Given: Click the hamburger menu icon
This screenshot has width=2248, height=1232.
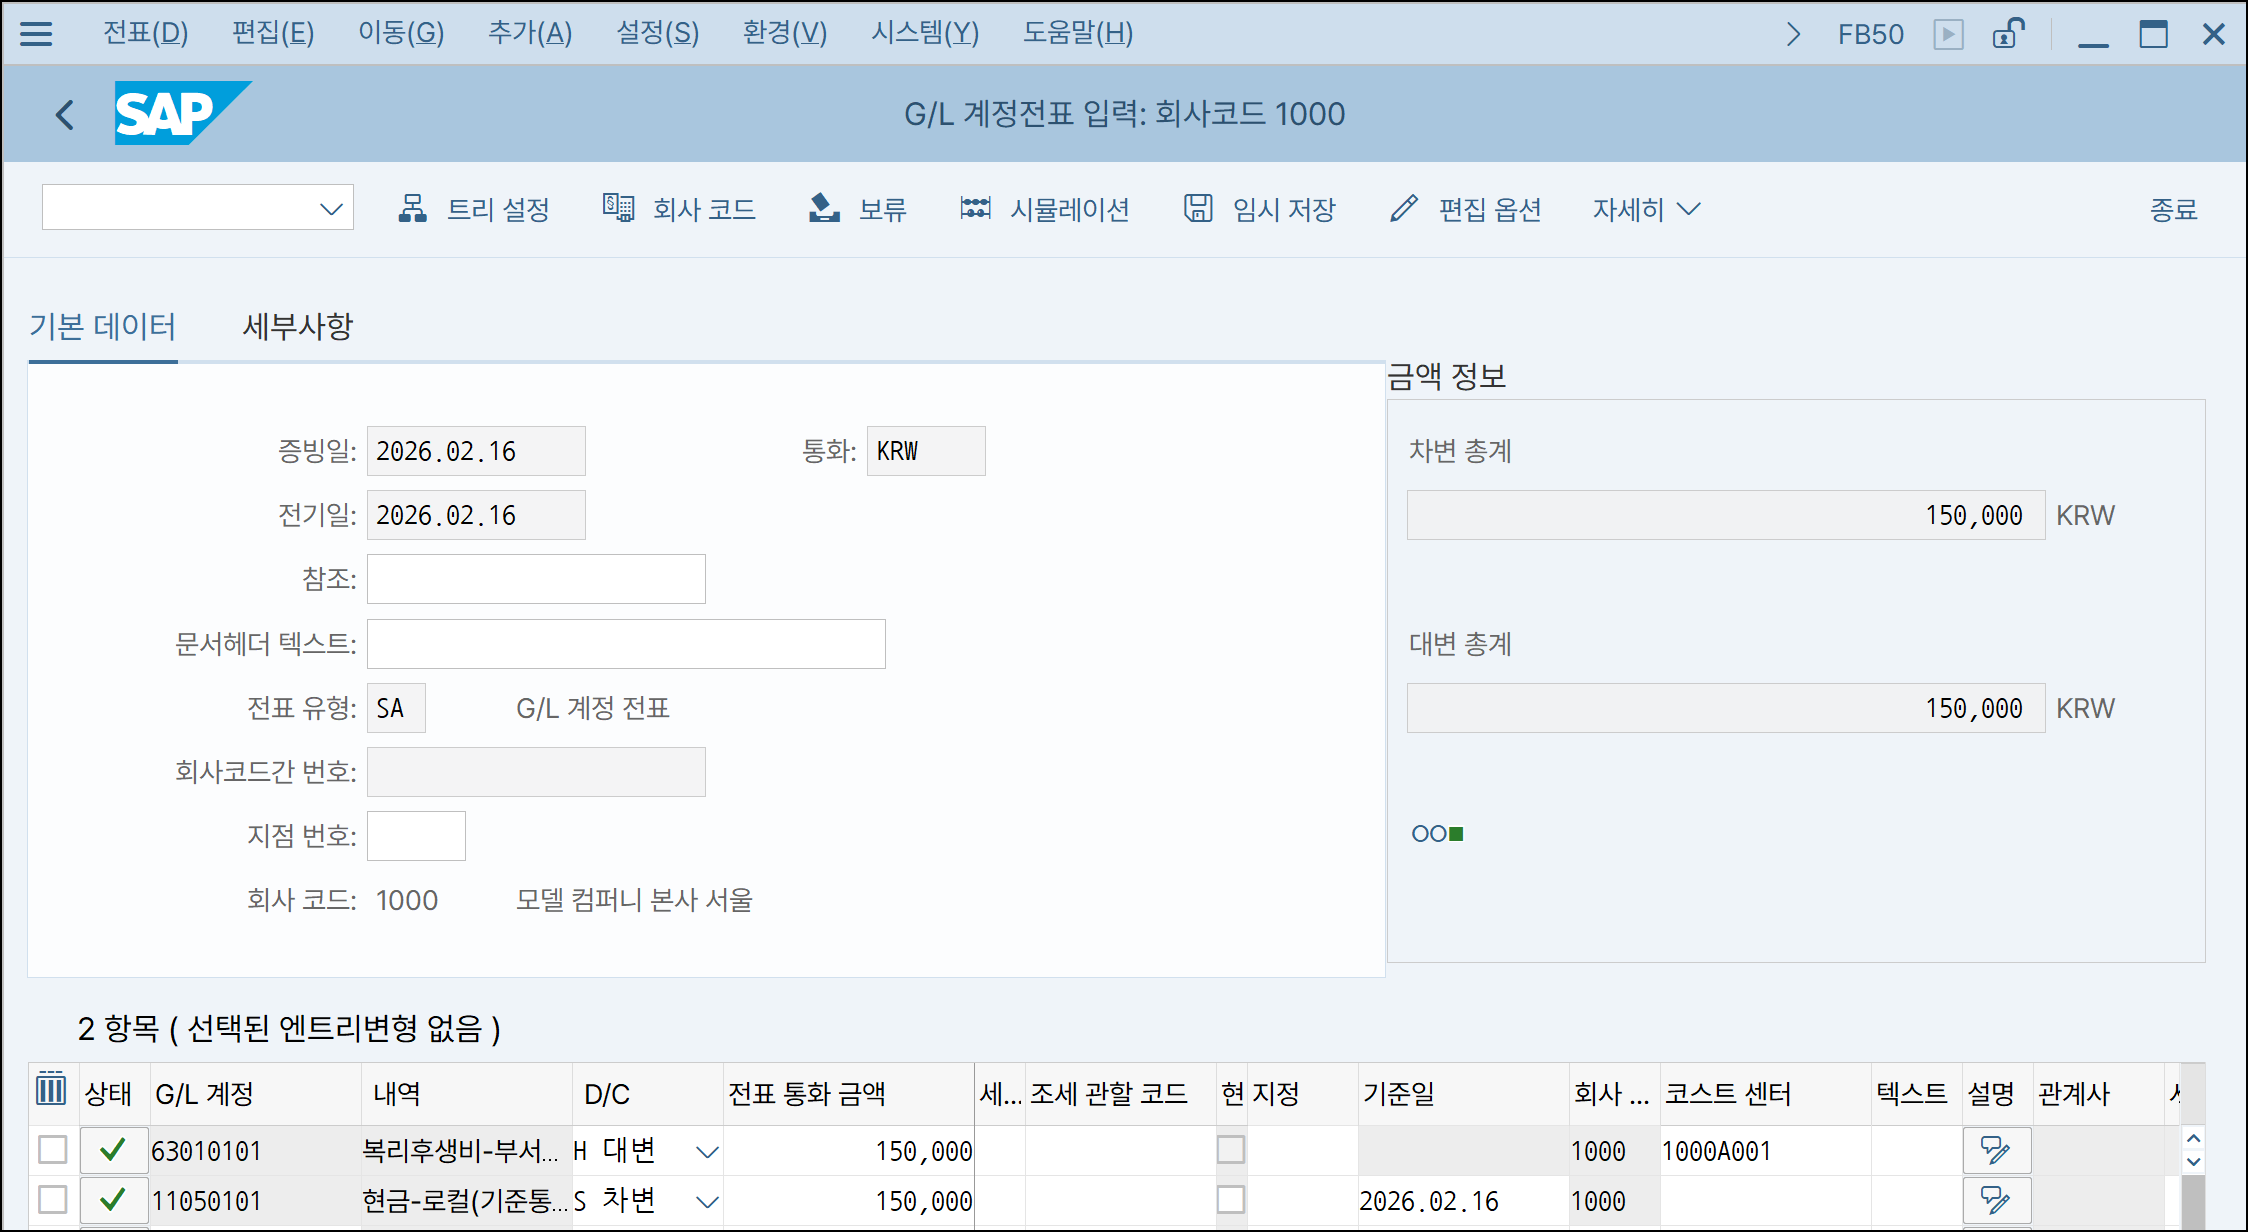Looking at the screenshot, I should [36, 34].
